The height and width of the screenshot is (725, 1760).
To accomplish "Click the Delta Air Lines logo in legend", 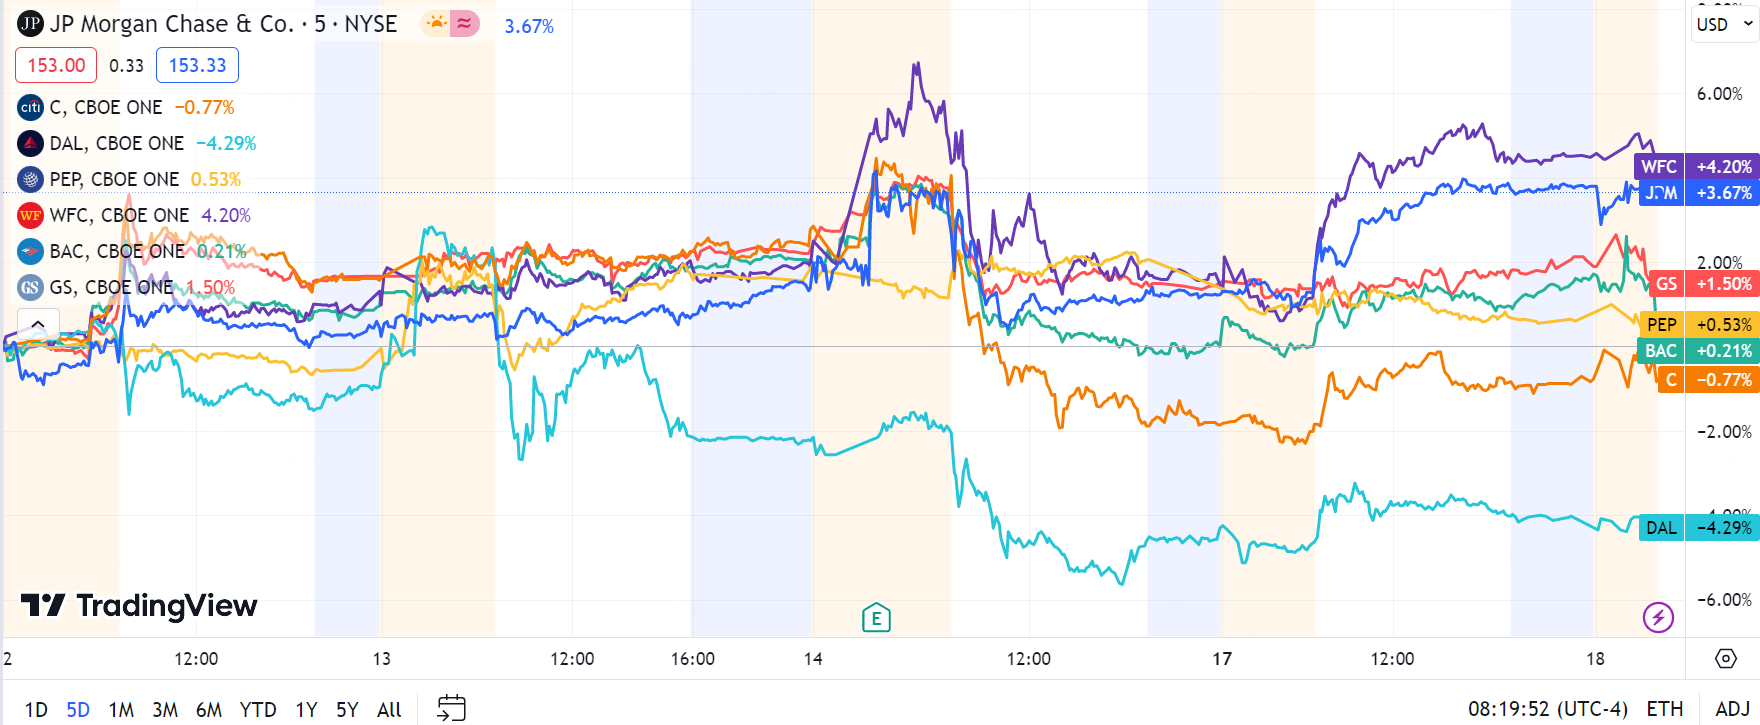I will (x=31, y=143).
